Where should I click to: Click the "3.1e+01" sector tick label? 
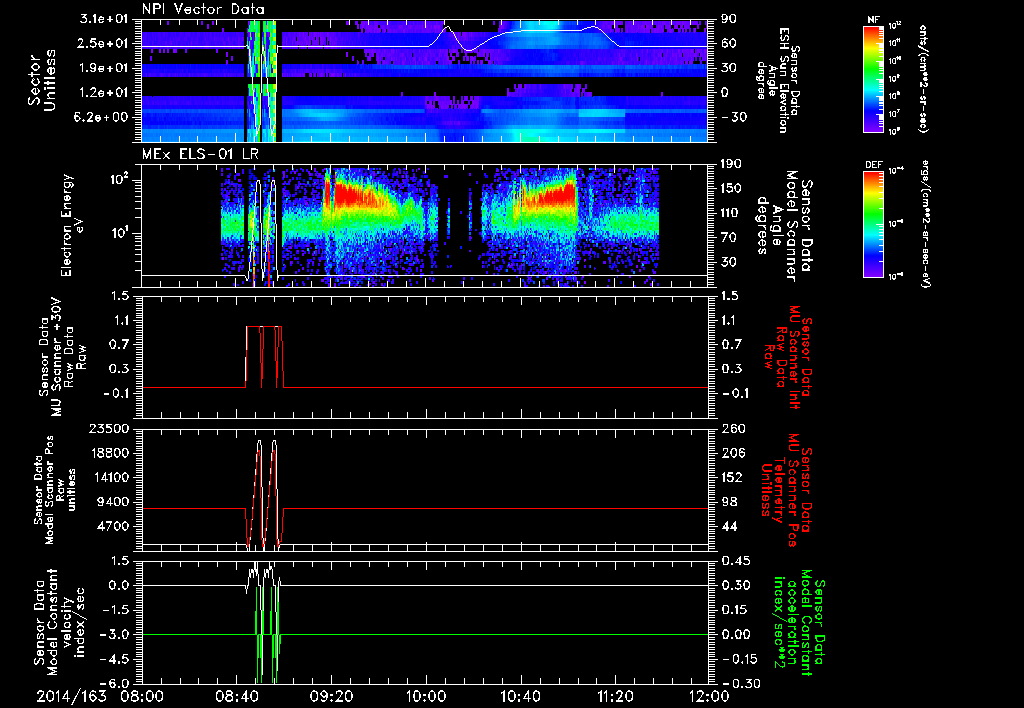106,19
